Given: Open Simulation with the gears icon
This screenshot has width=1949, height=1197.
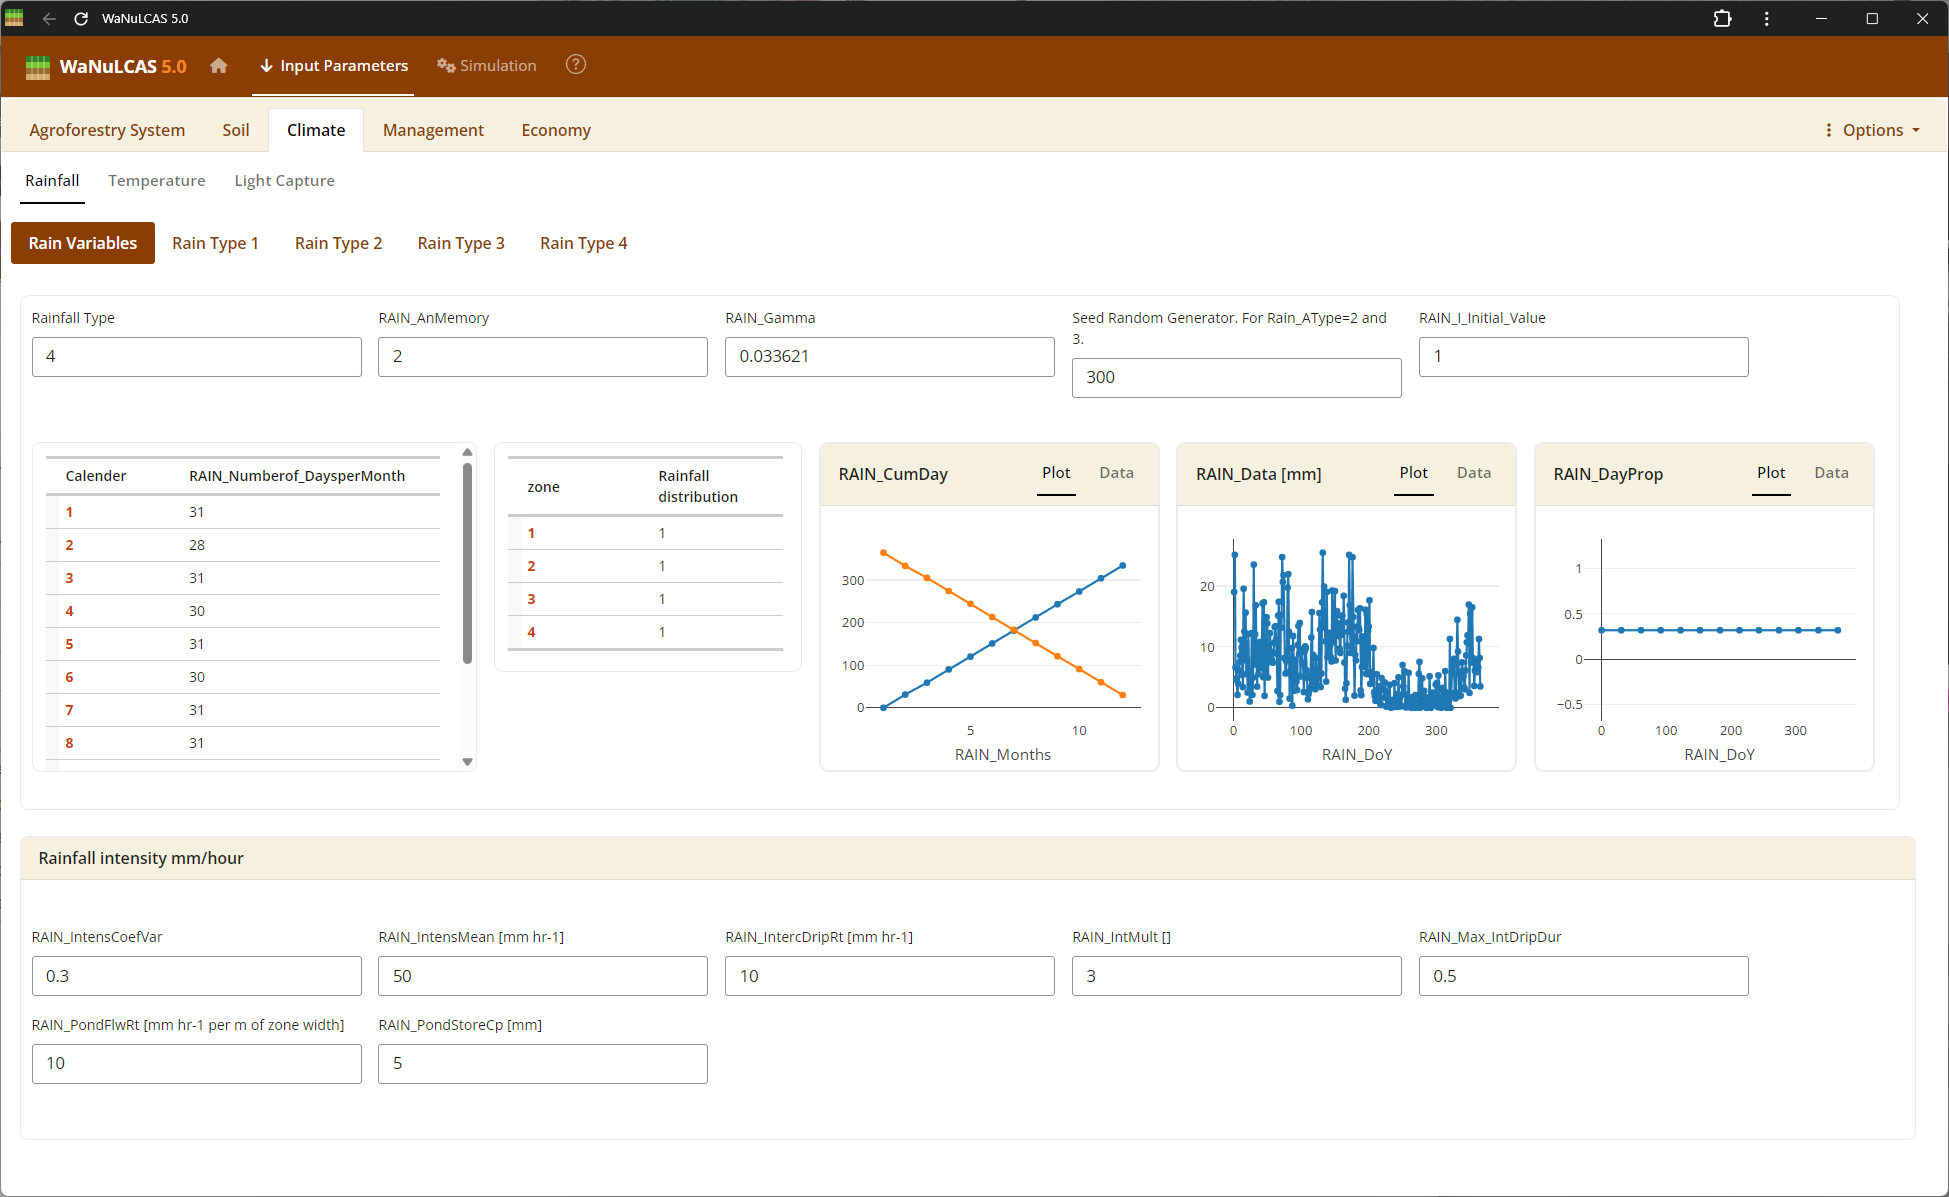Looking at the screenshot, I should coord(487,66).
